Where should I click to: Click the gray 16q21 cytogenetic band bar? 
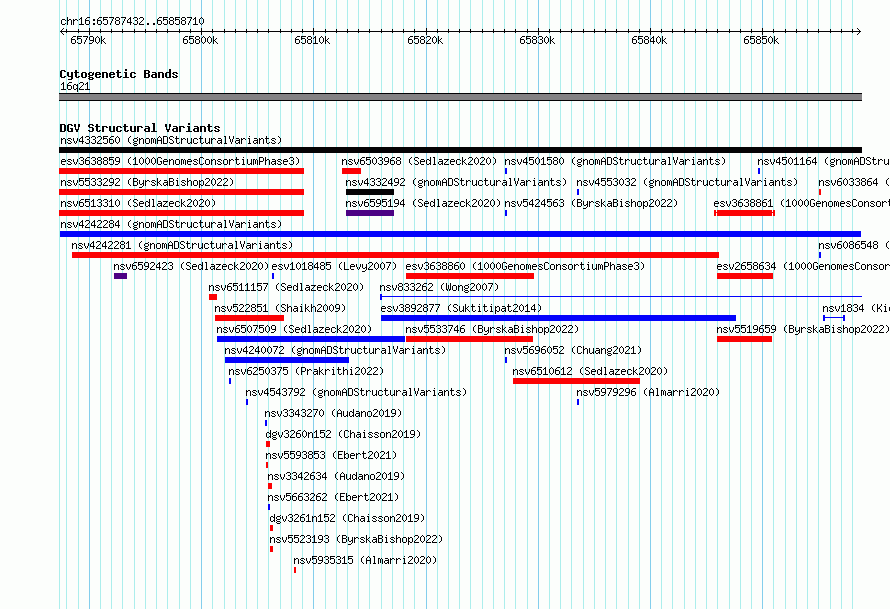click(x=460, y=97)
